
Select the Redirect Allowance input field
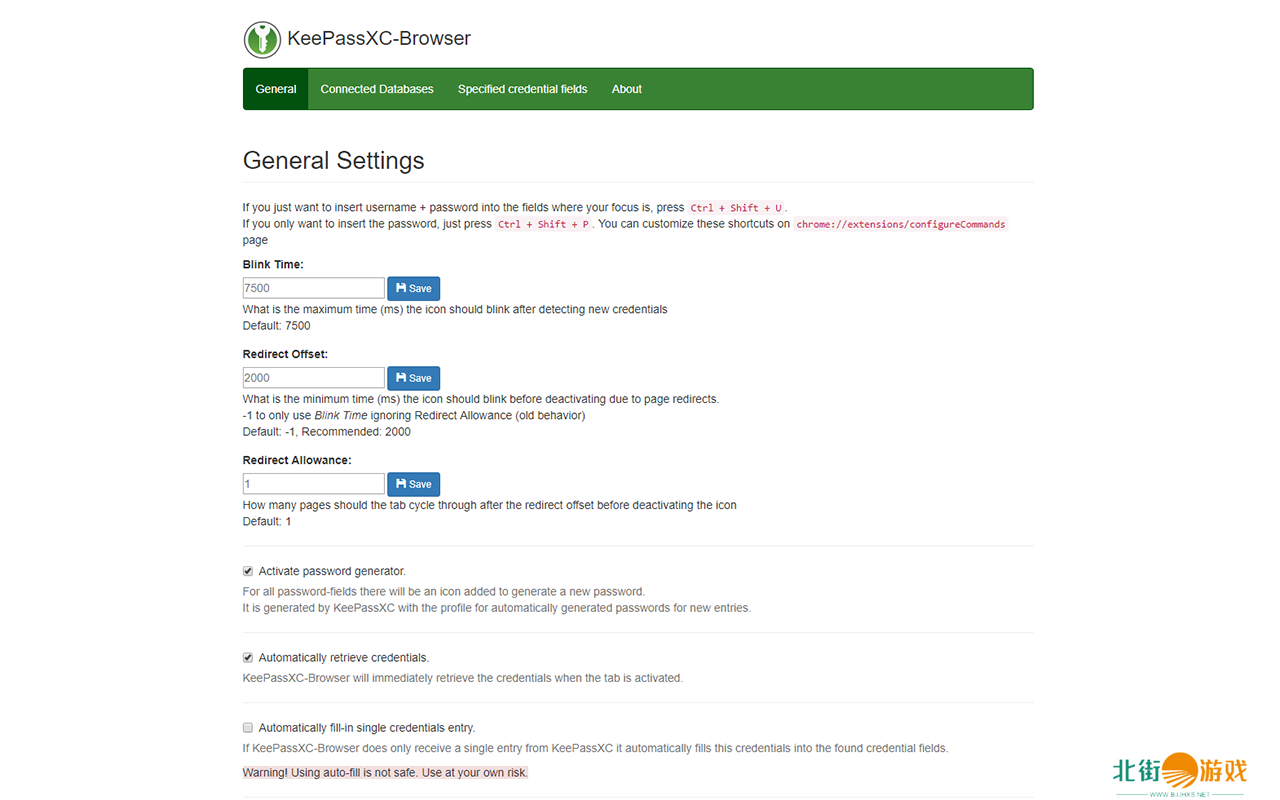pyautogui.click(x=313, y=484)
